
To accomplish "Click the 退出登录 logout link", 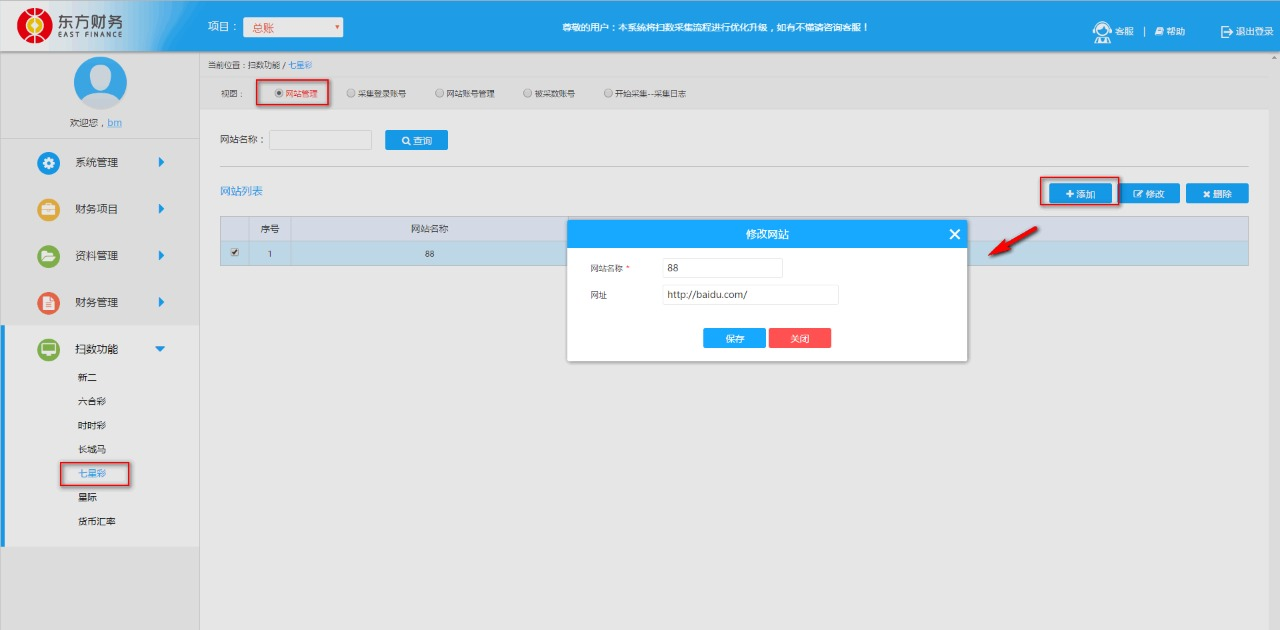I will point(1246,32).
